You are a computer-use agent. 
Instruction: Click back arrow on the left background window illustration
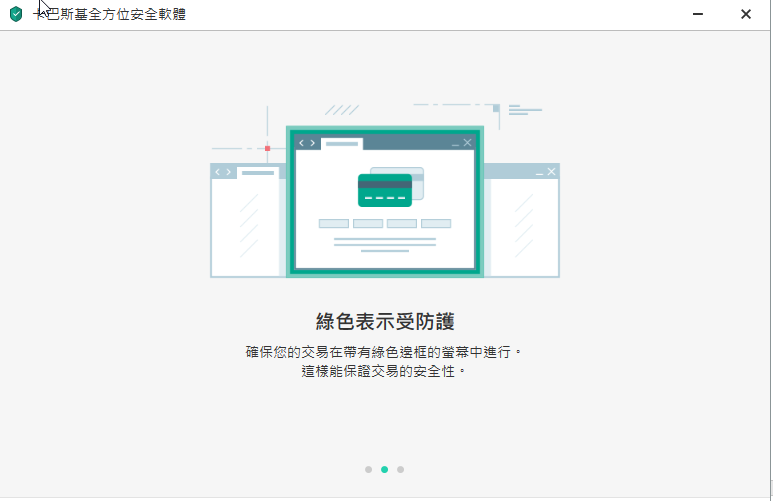click(217, 172)
